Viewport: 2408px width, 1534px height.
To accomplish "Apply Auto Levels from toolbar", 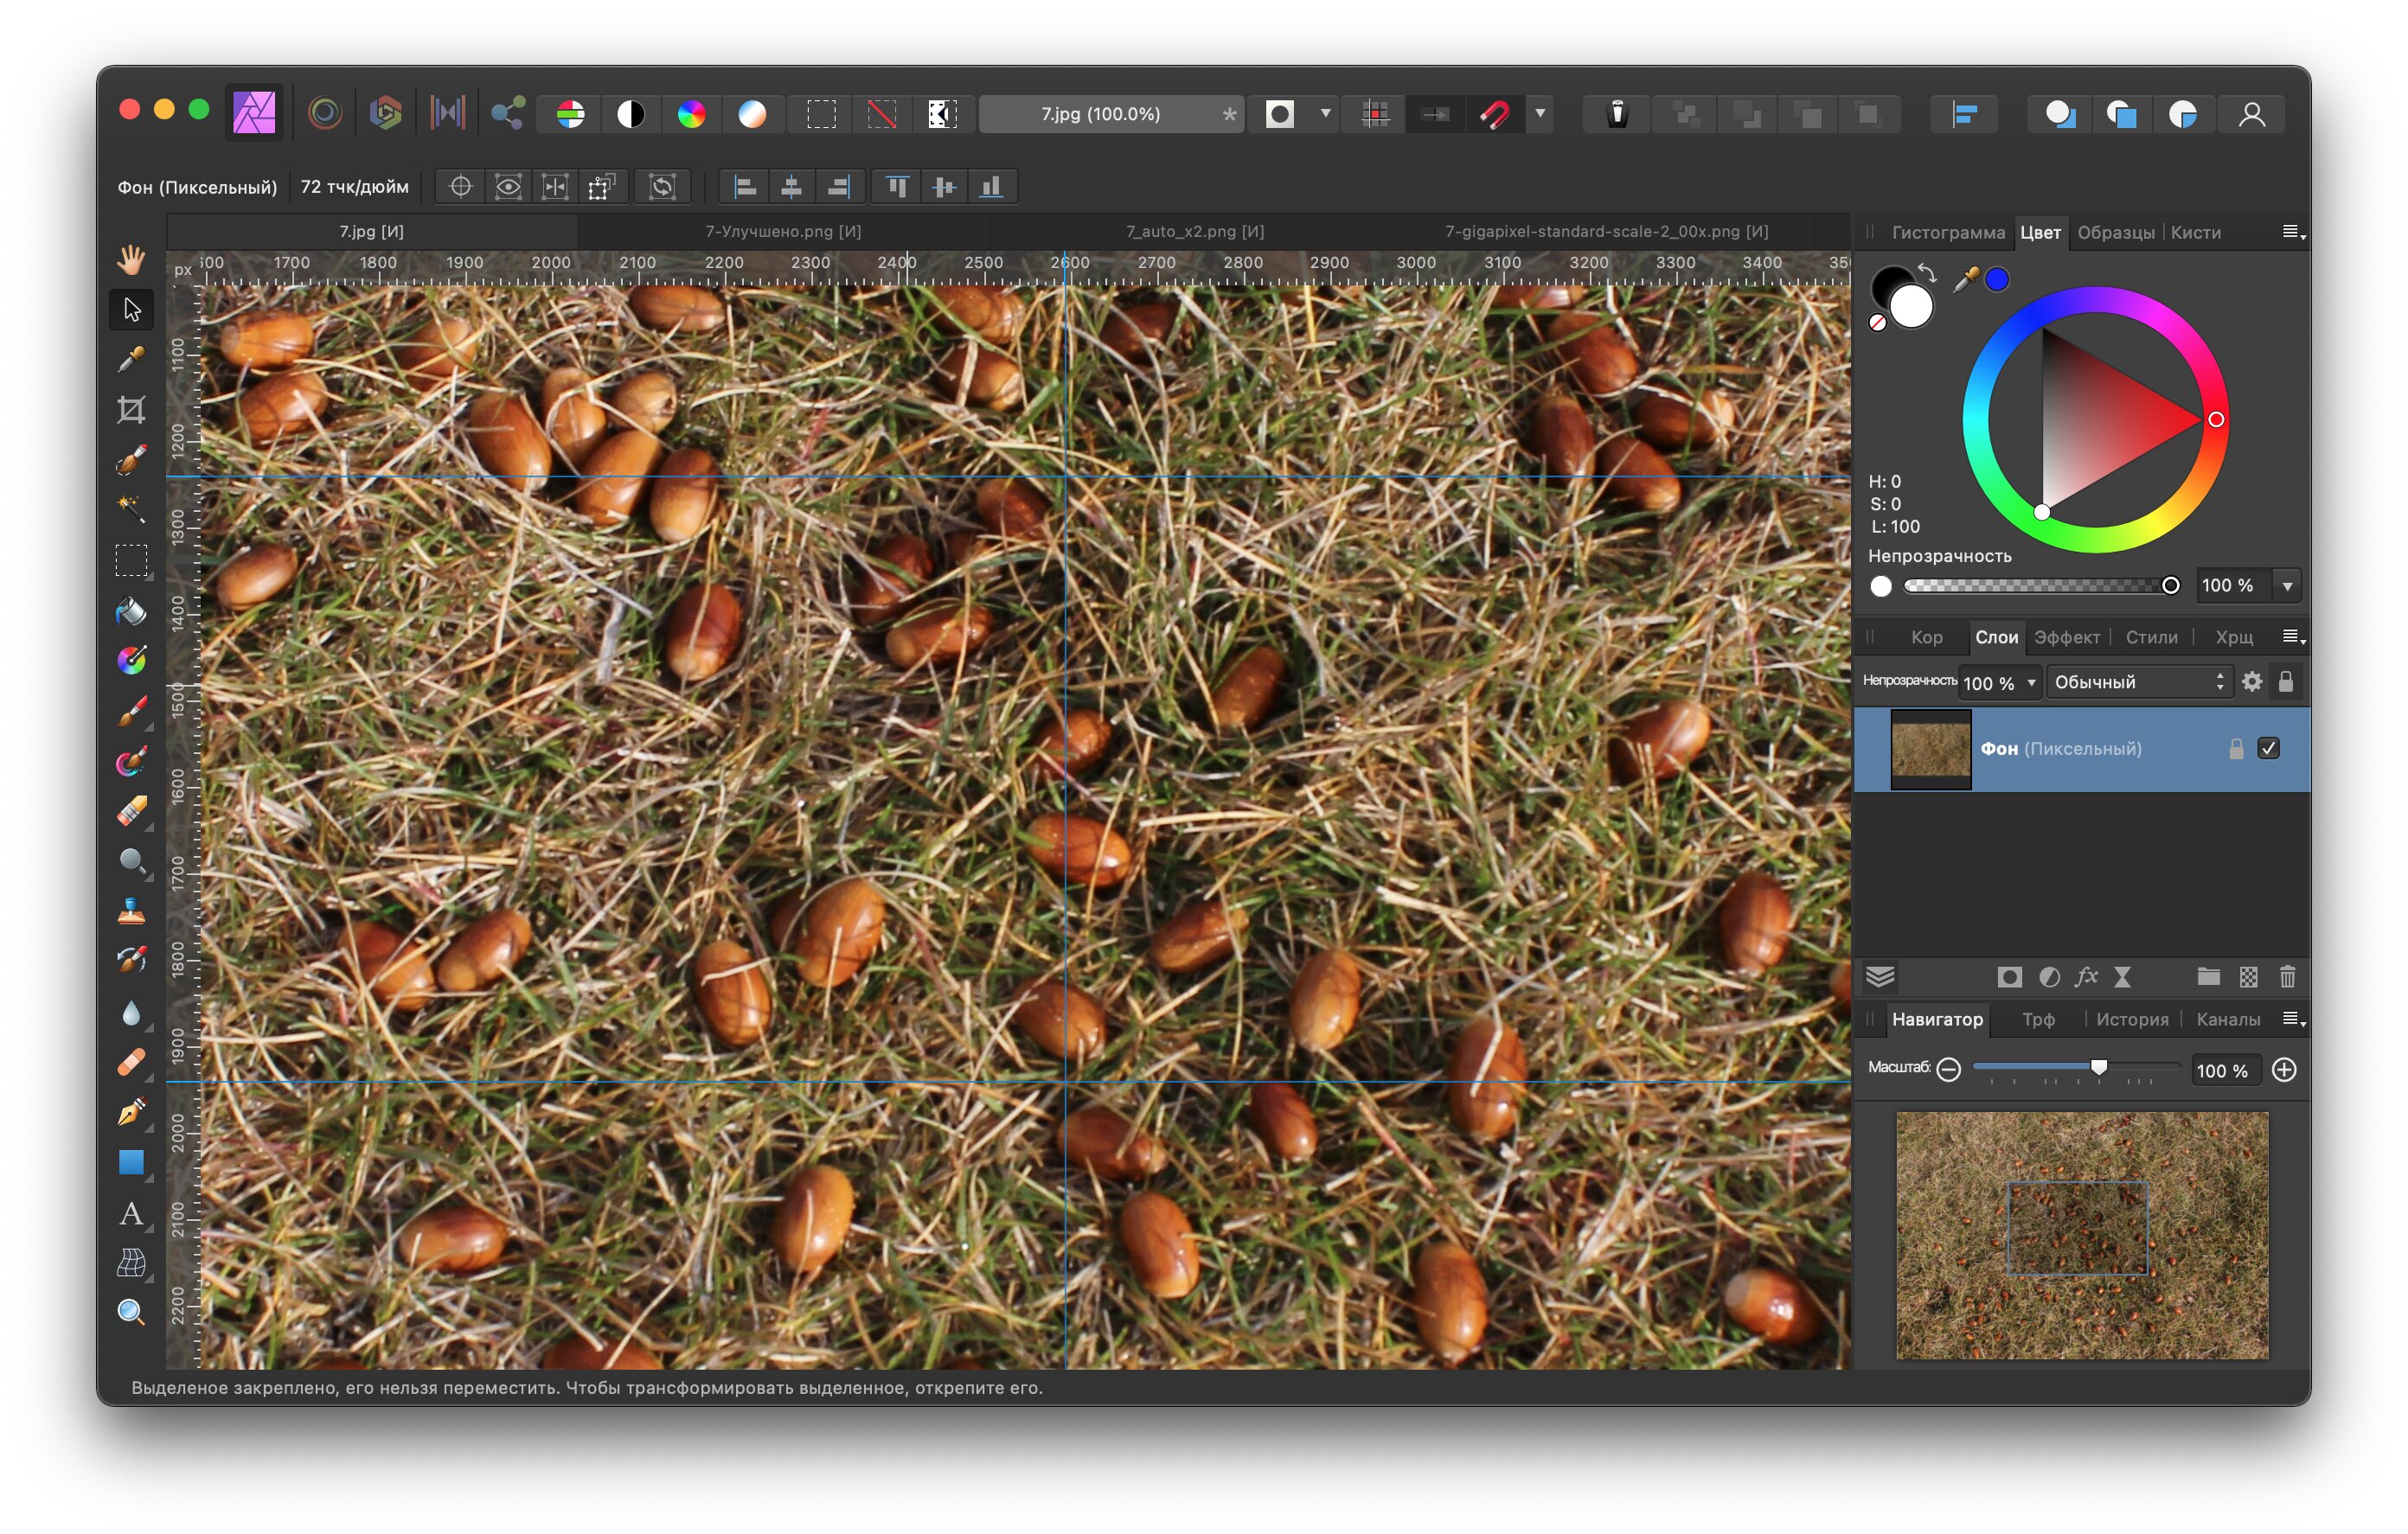I will 570,114.
